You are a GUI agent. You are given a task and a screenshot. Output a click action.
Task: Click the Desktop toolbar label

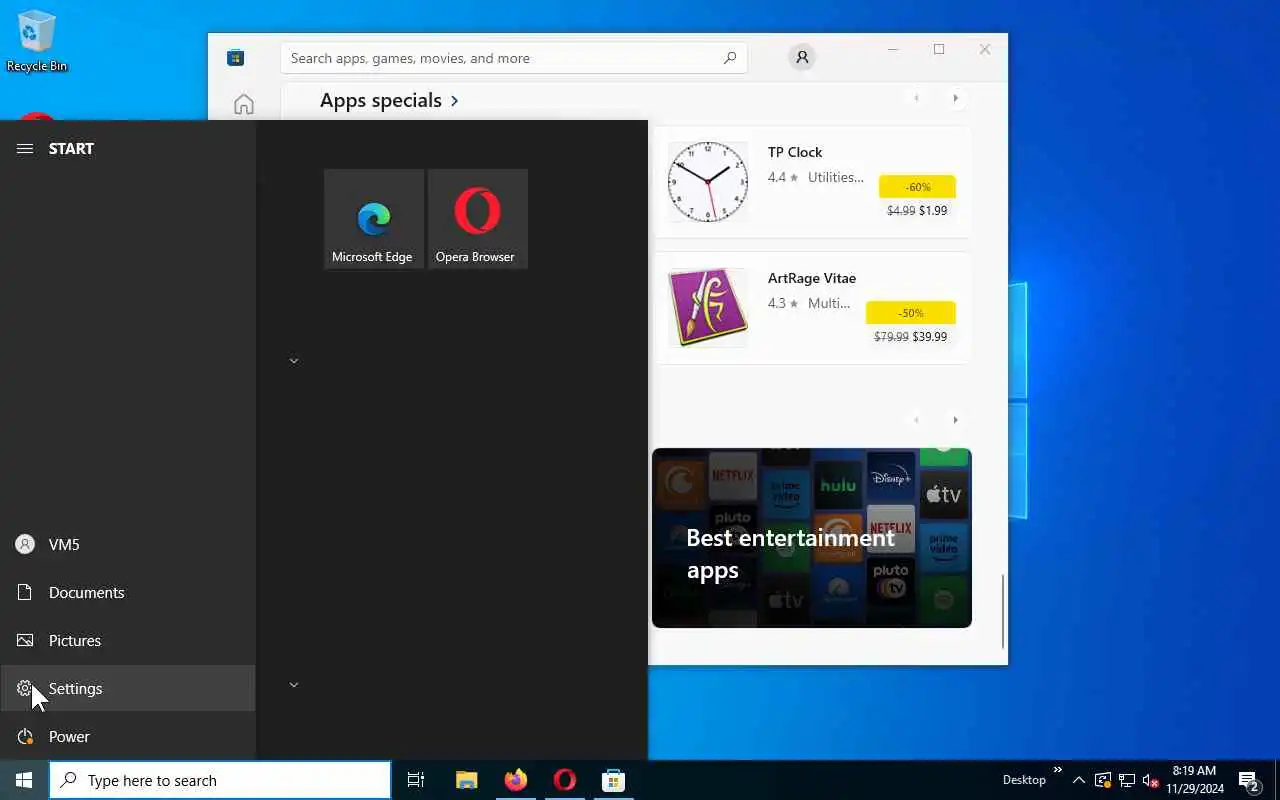(x=1024, y=780)
